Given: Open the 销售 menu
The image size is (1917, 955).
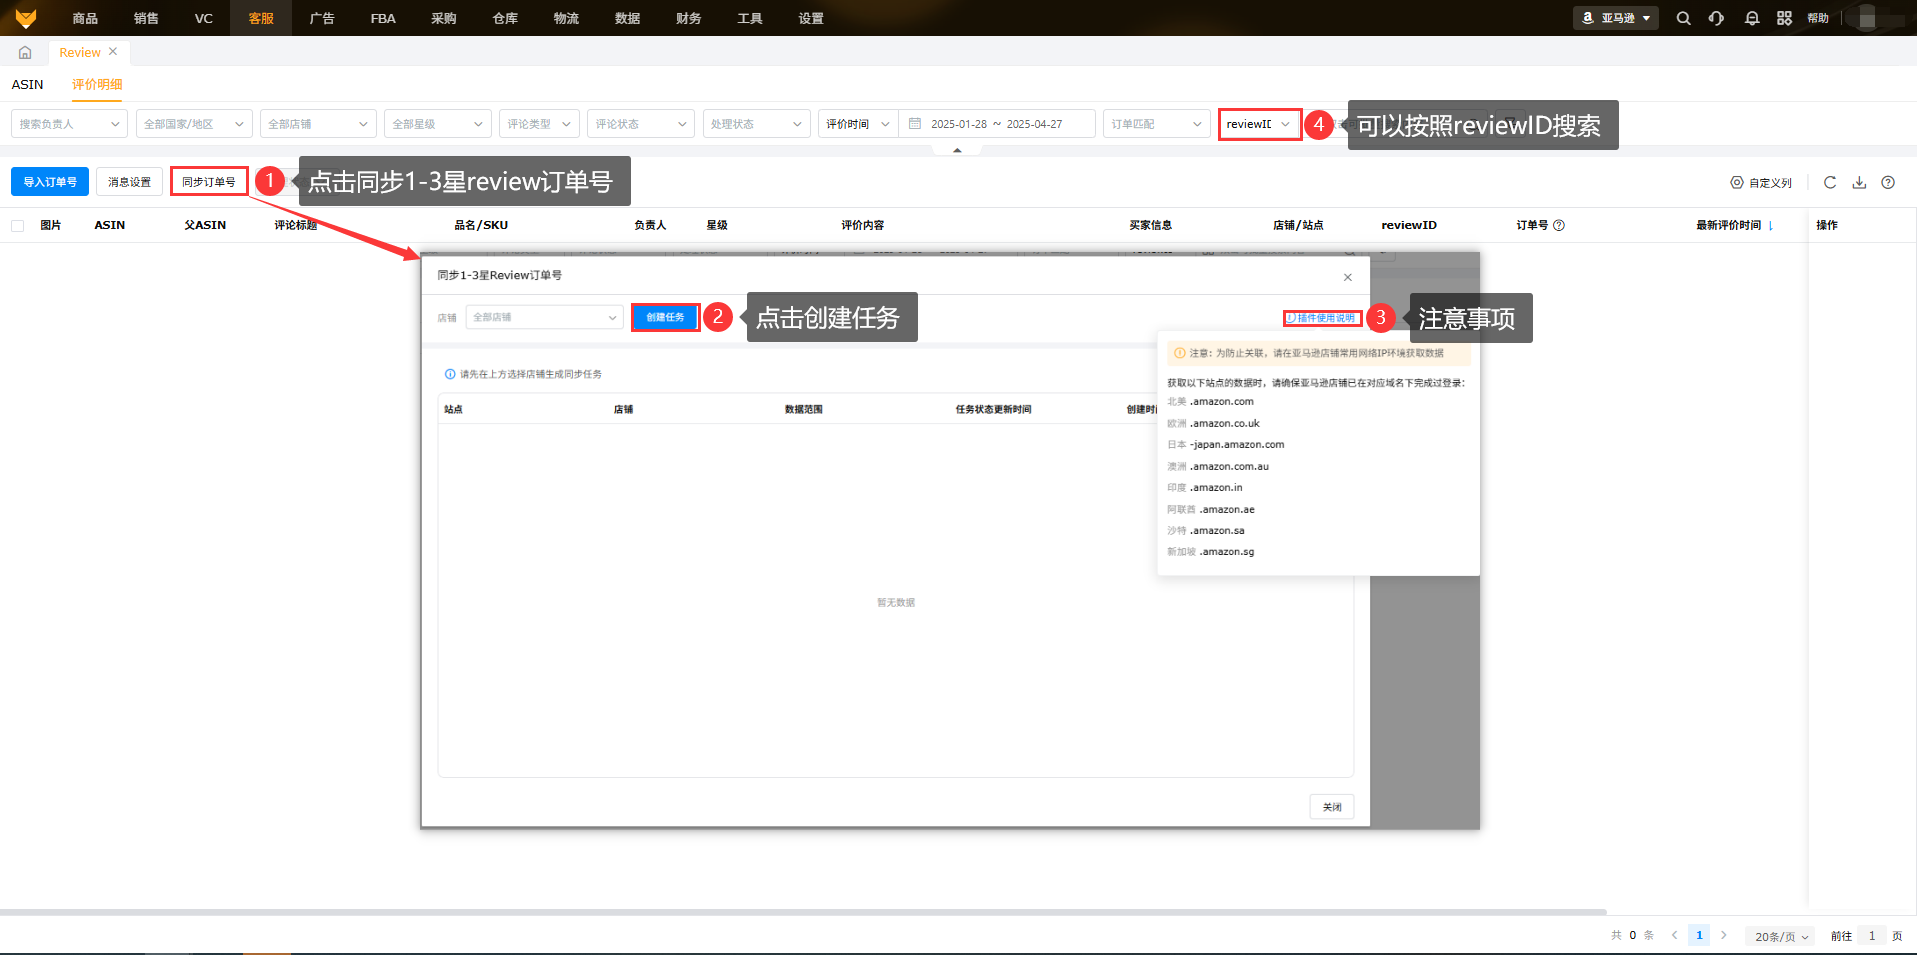Looking at the screenshot, I should pos(146,18).
